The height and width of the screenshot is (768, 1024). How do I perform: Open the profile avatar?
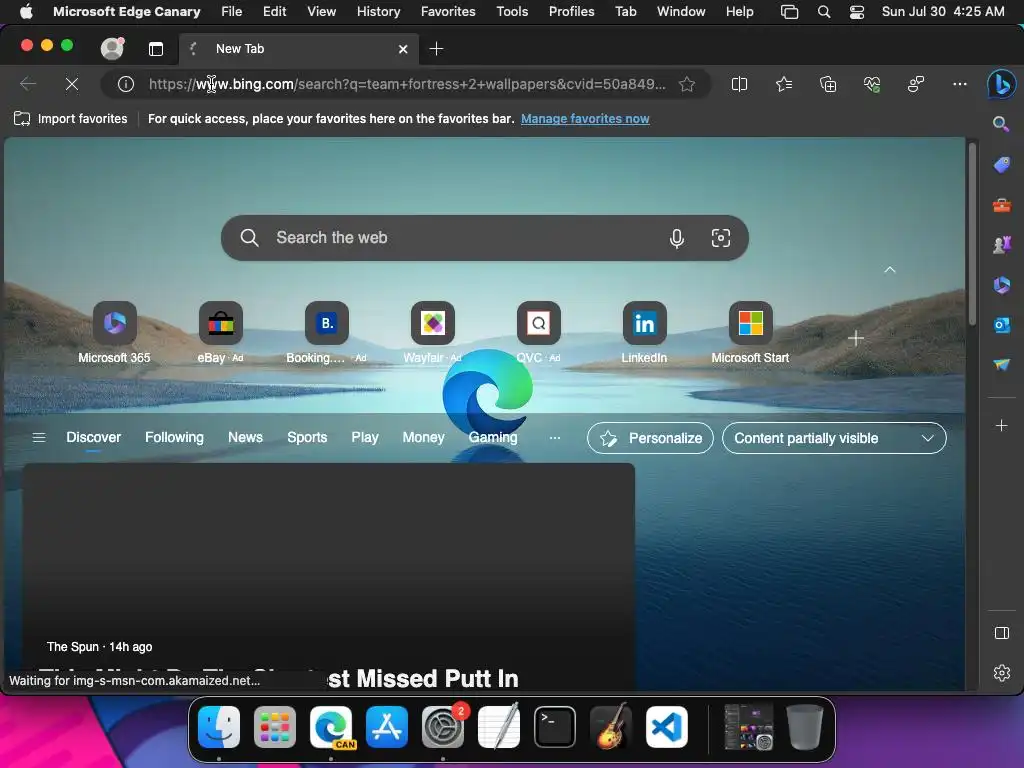pos(112,48)
